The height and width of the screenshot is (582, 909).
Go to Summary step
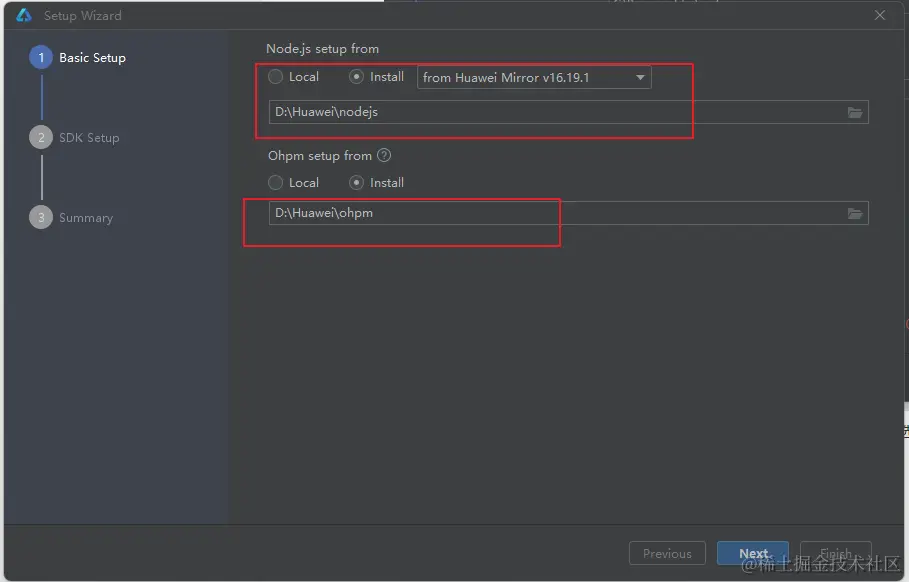click(x=71, y=217)
